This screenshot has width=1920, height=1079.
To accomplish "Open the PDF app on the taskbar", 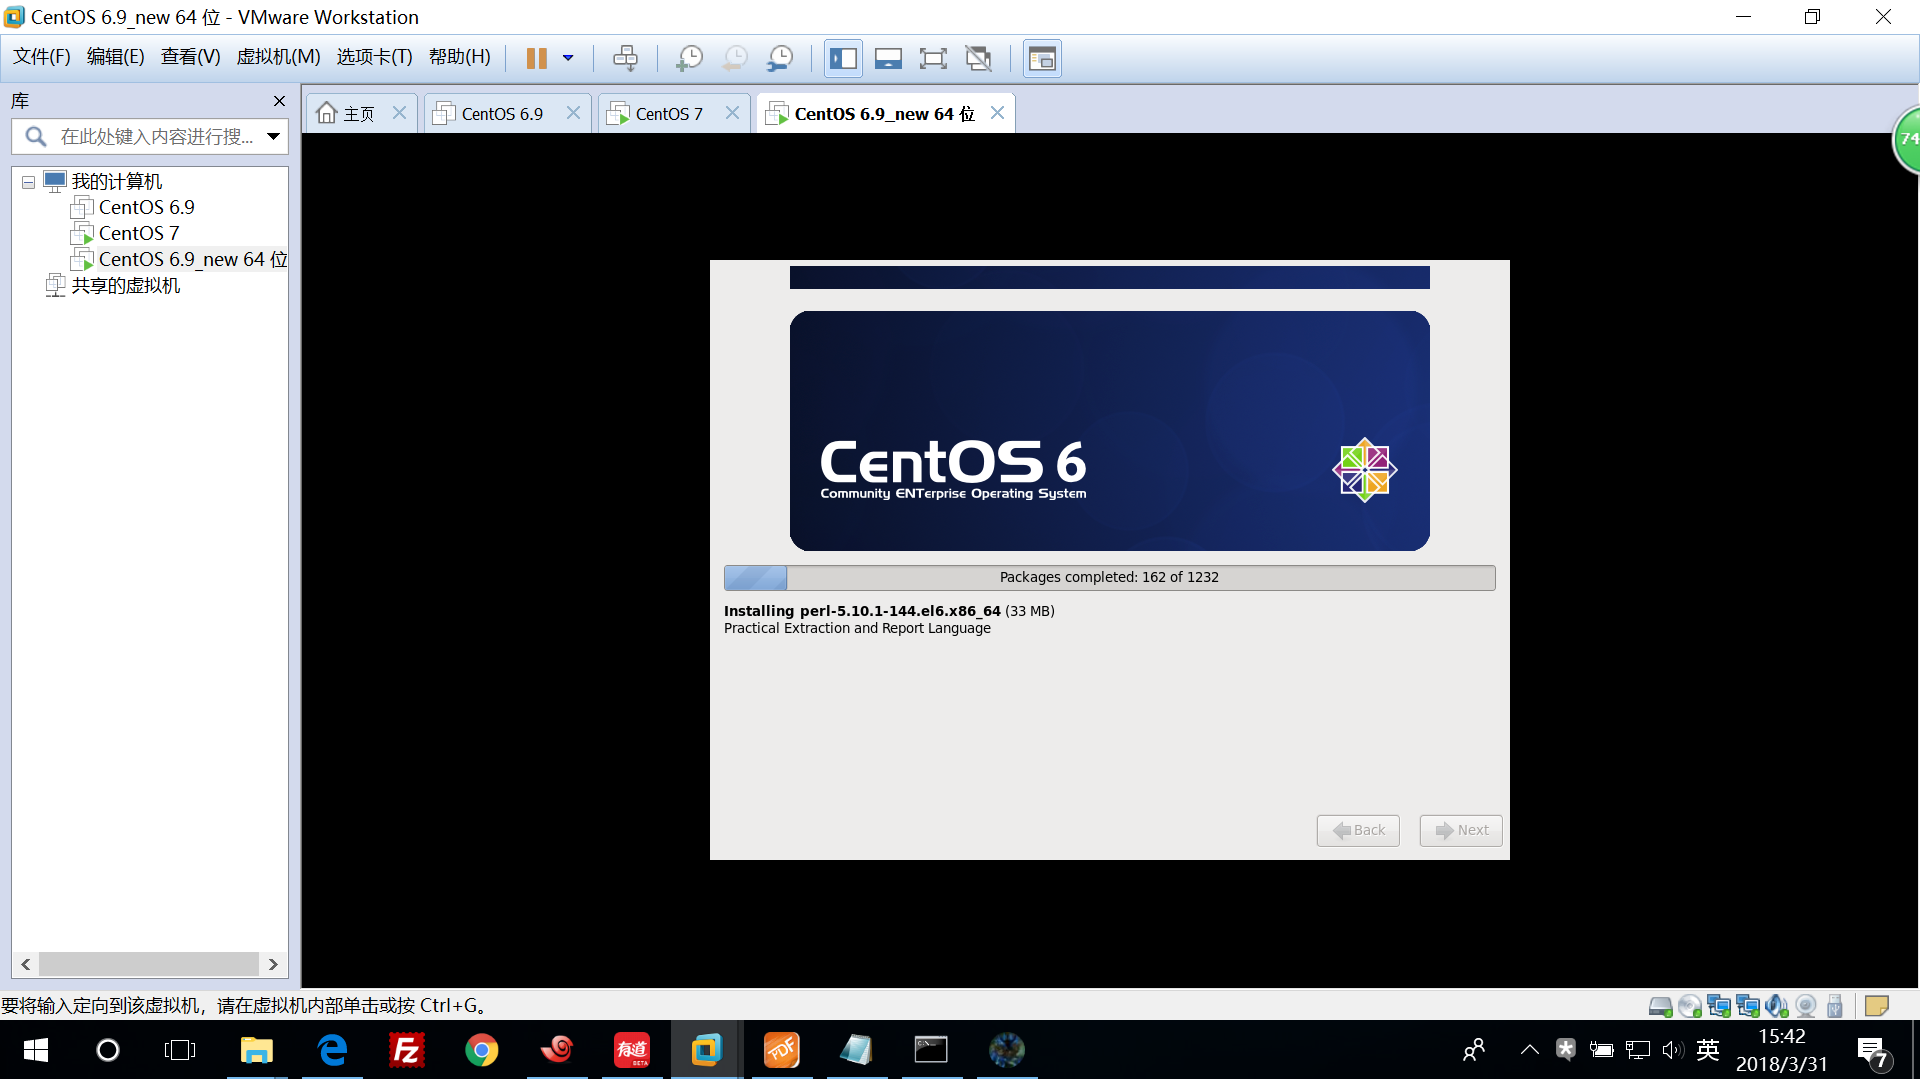I will coord(782,1050).
